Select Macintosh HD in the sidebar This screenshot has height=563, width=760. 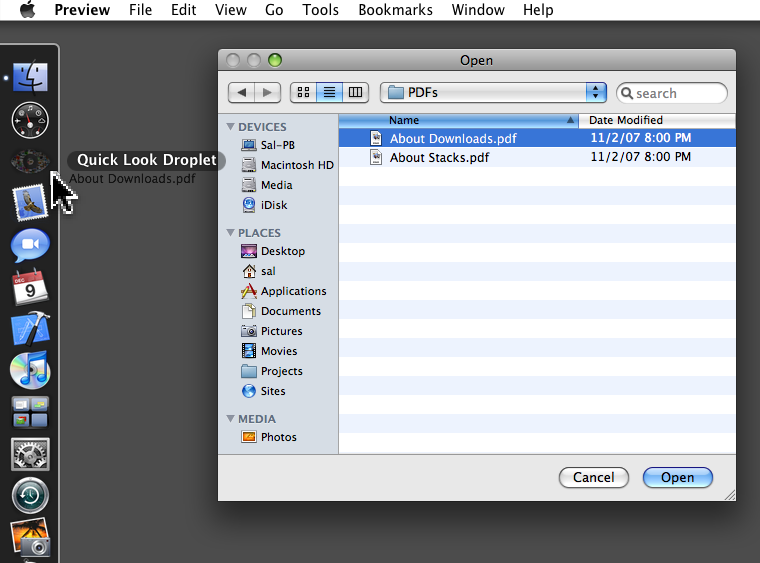pos(297,165)
